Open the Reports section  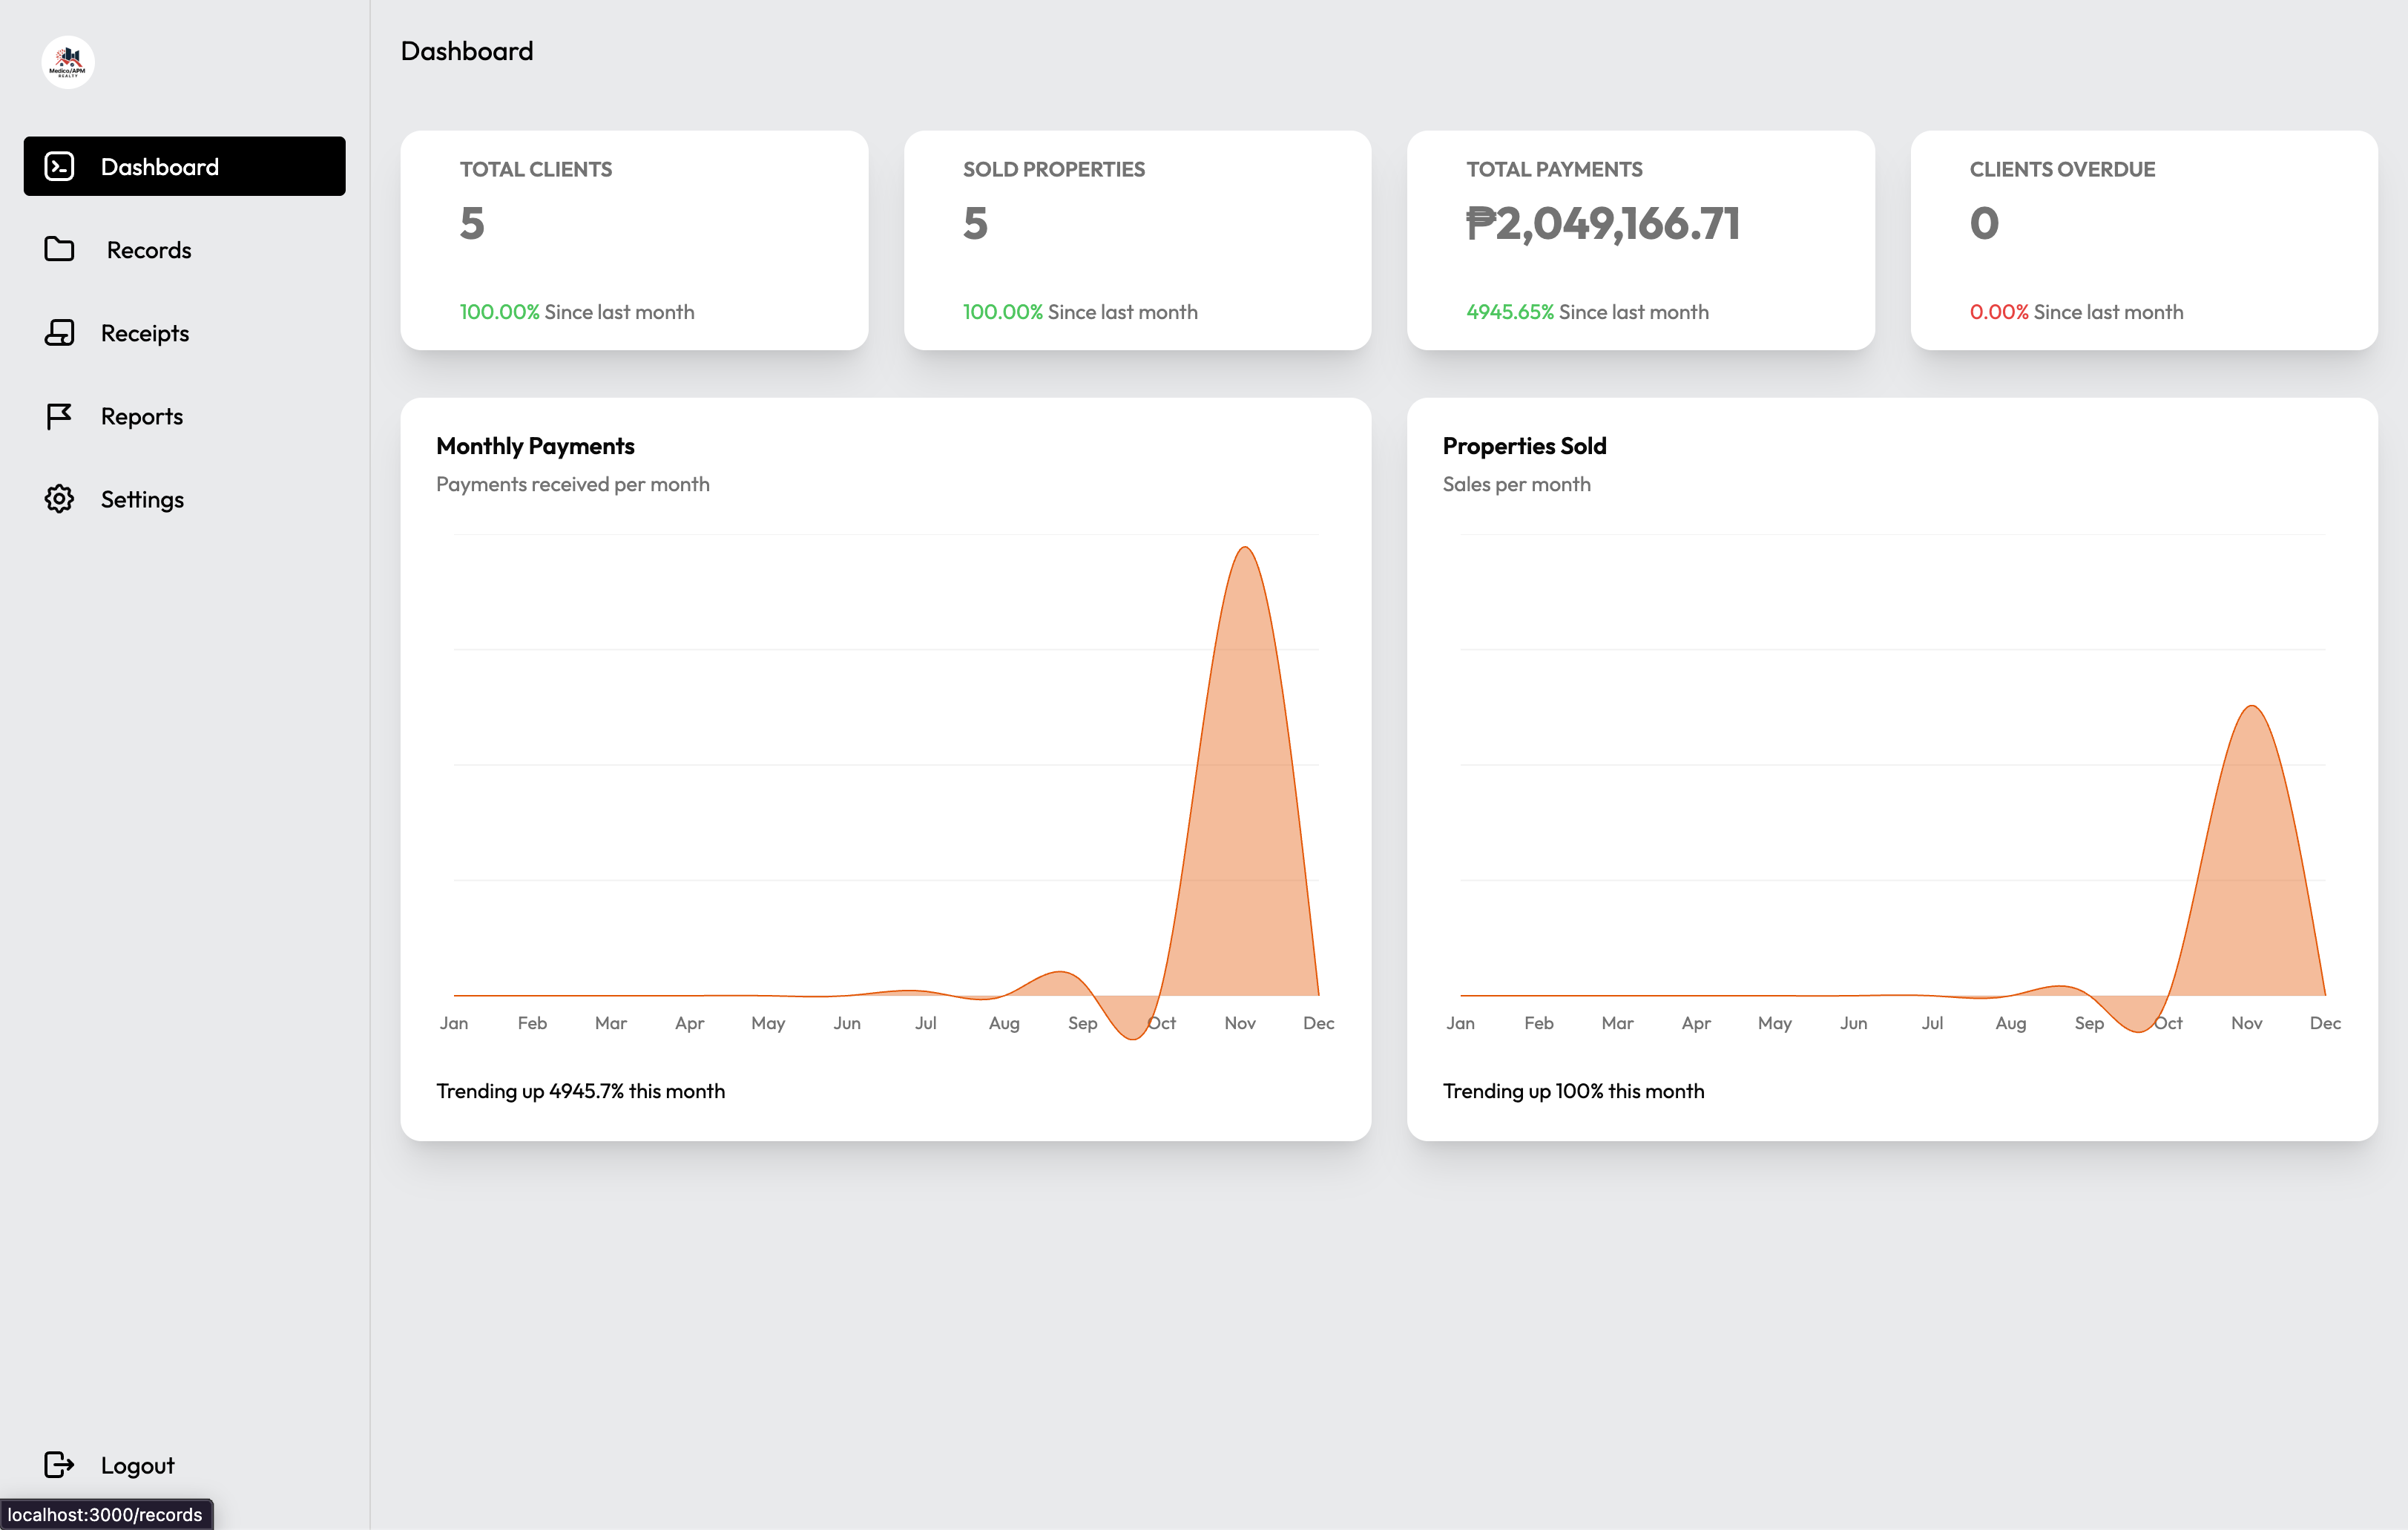(141, 416)
